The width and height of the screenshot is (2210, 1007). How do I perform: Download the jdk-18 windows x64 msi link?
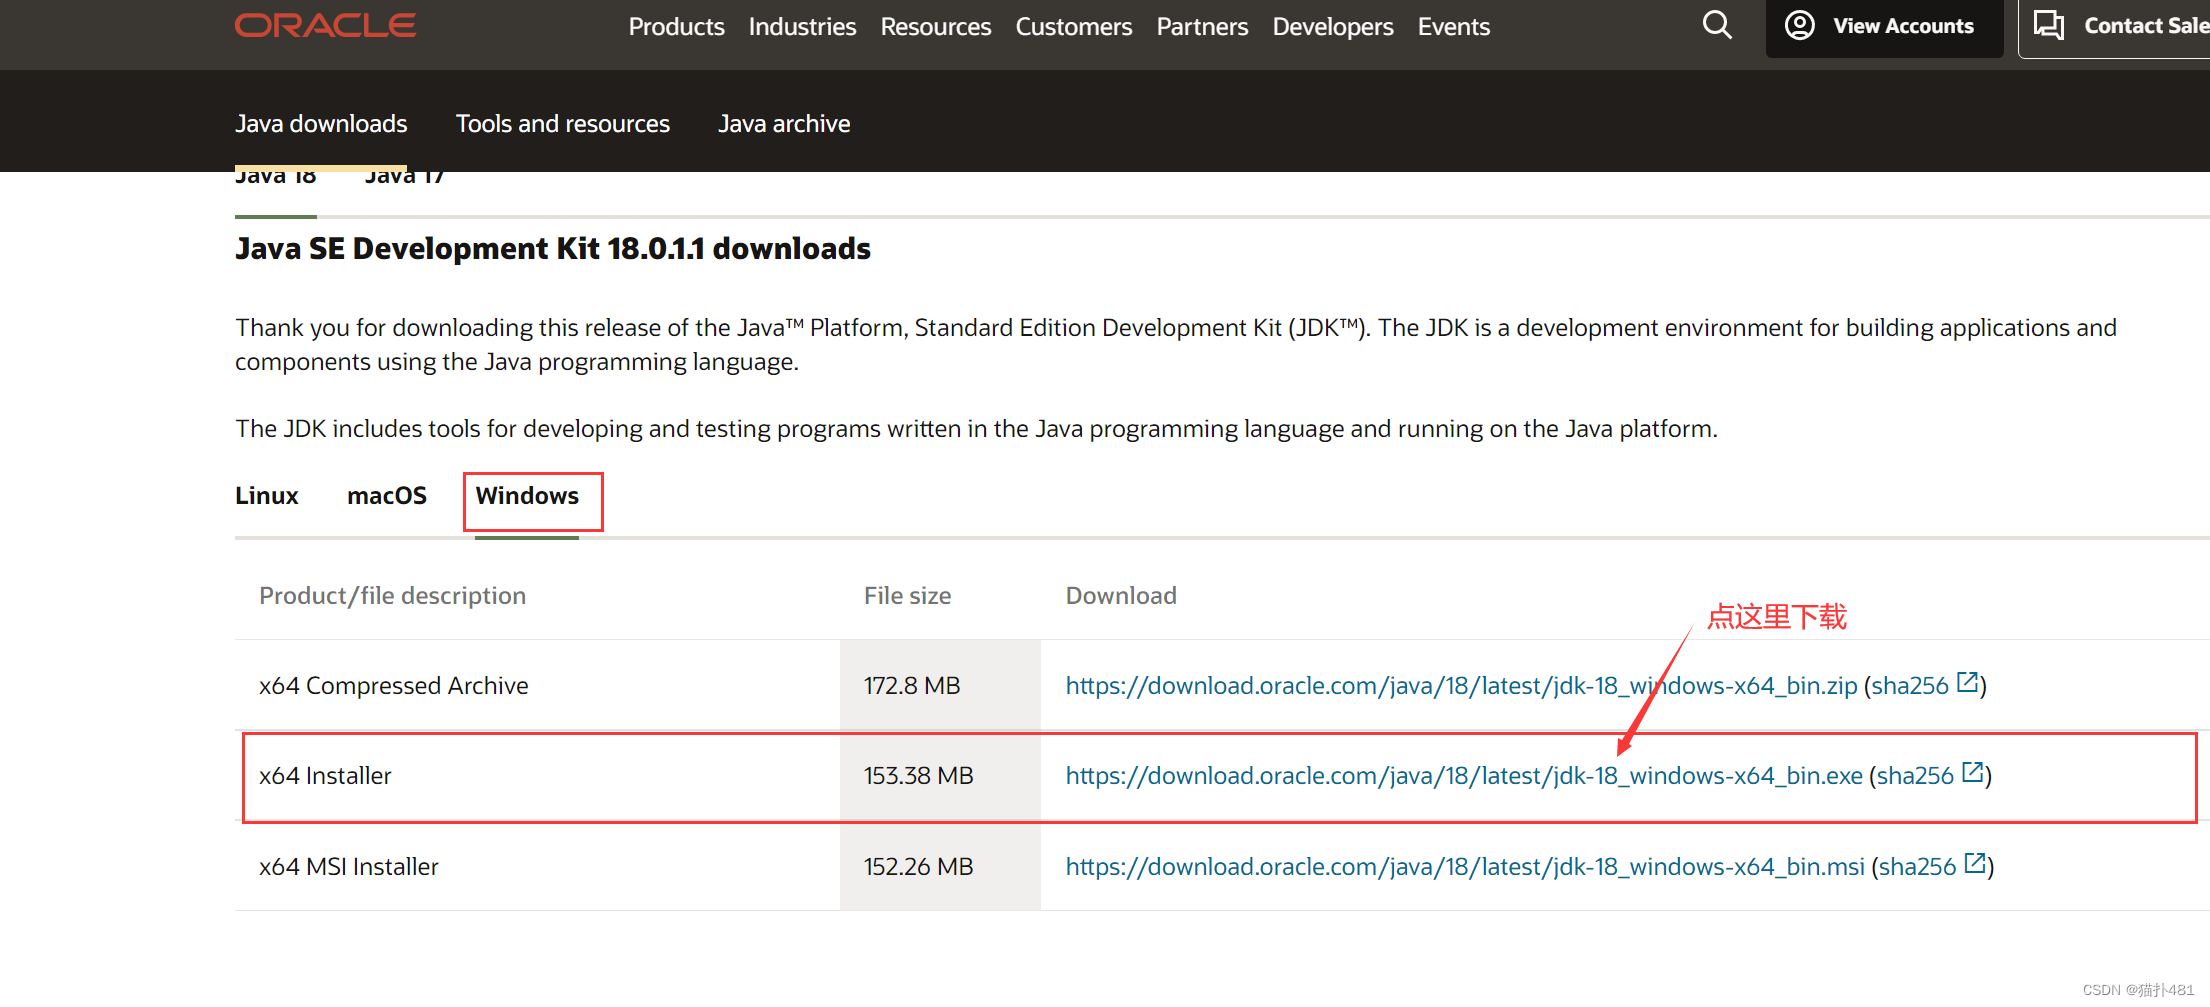pyautogui.click(x=1465, y=867)
